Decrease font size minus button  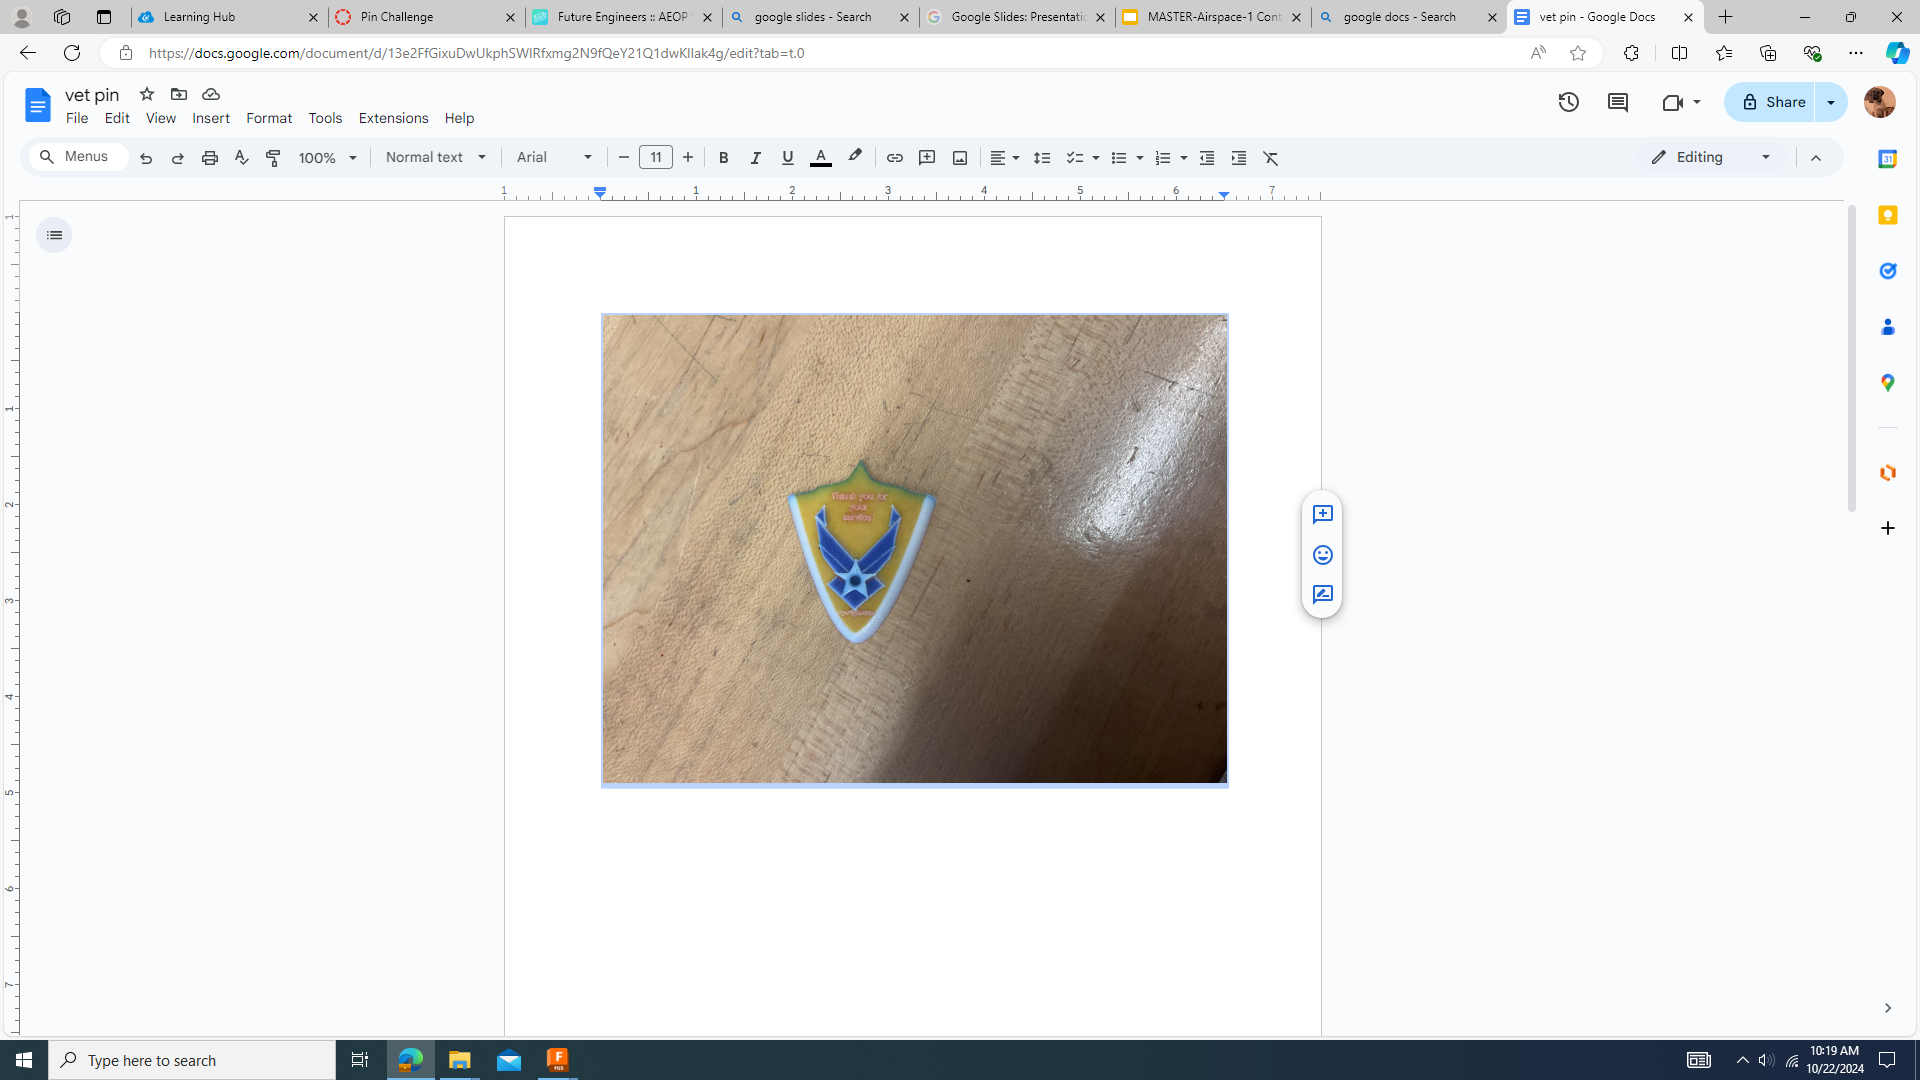[624, 158]
